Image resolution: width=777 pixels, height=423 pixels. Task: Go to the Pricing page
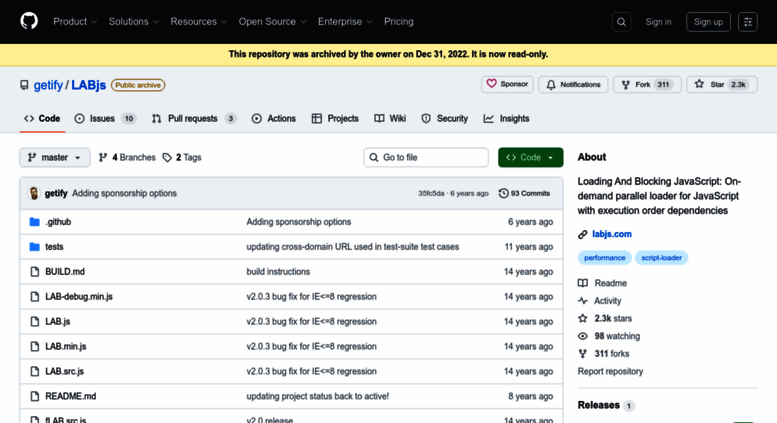coord(398,21)
